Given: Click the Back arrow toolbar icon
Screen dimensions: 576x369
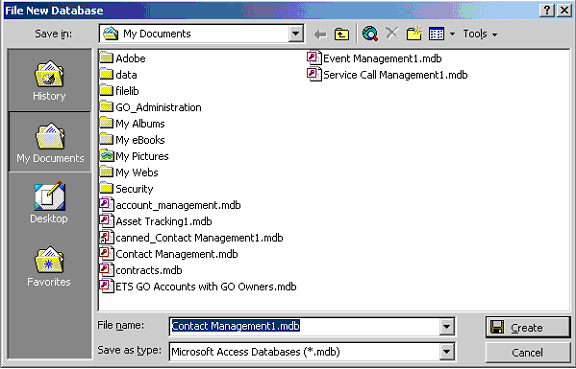Looking at the screenshot, I should 320,35.
